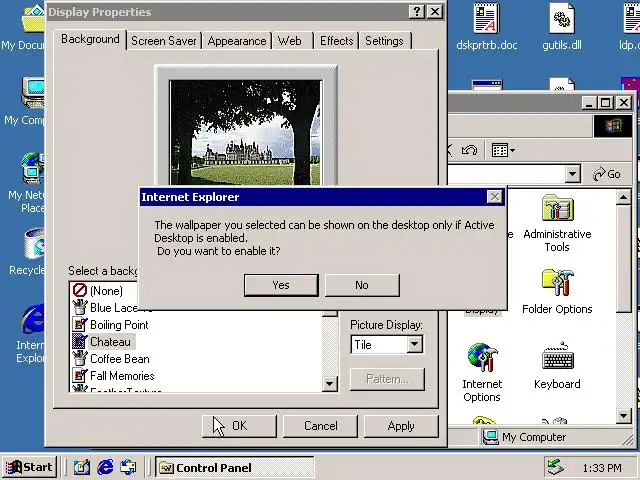Launch Outlook Express quick launch icon
The width and height of the screenshot is (640, 480).
tap(129, 467)
